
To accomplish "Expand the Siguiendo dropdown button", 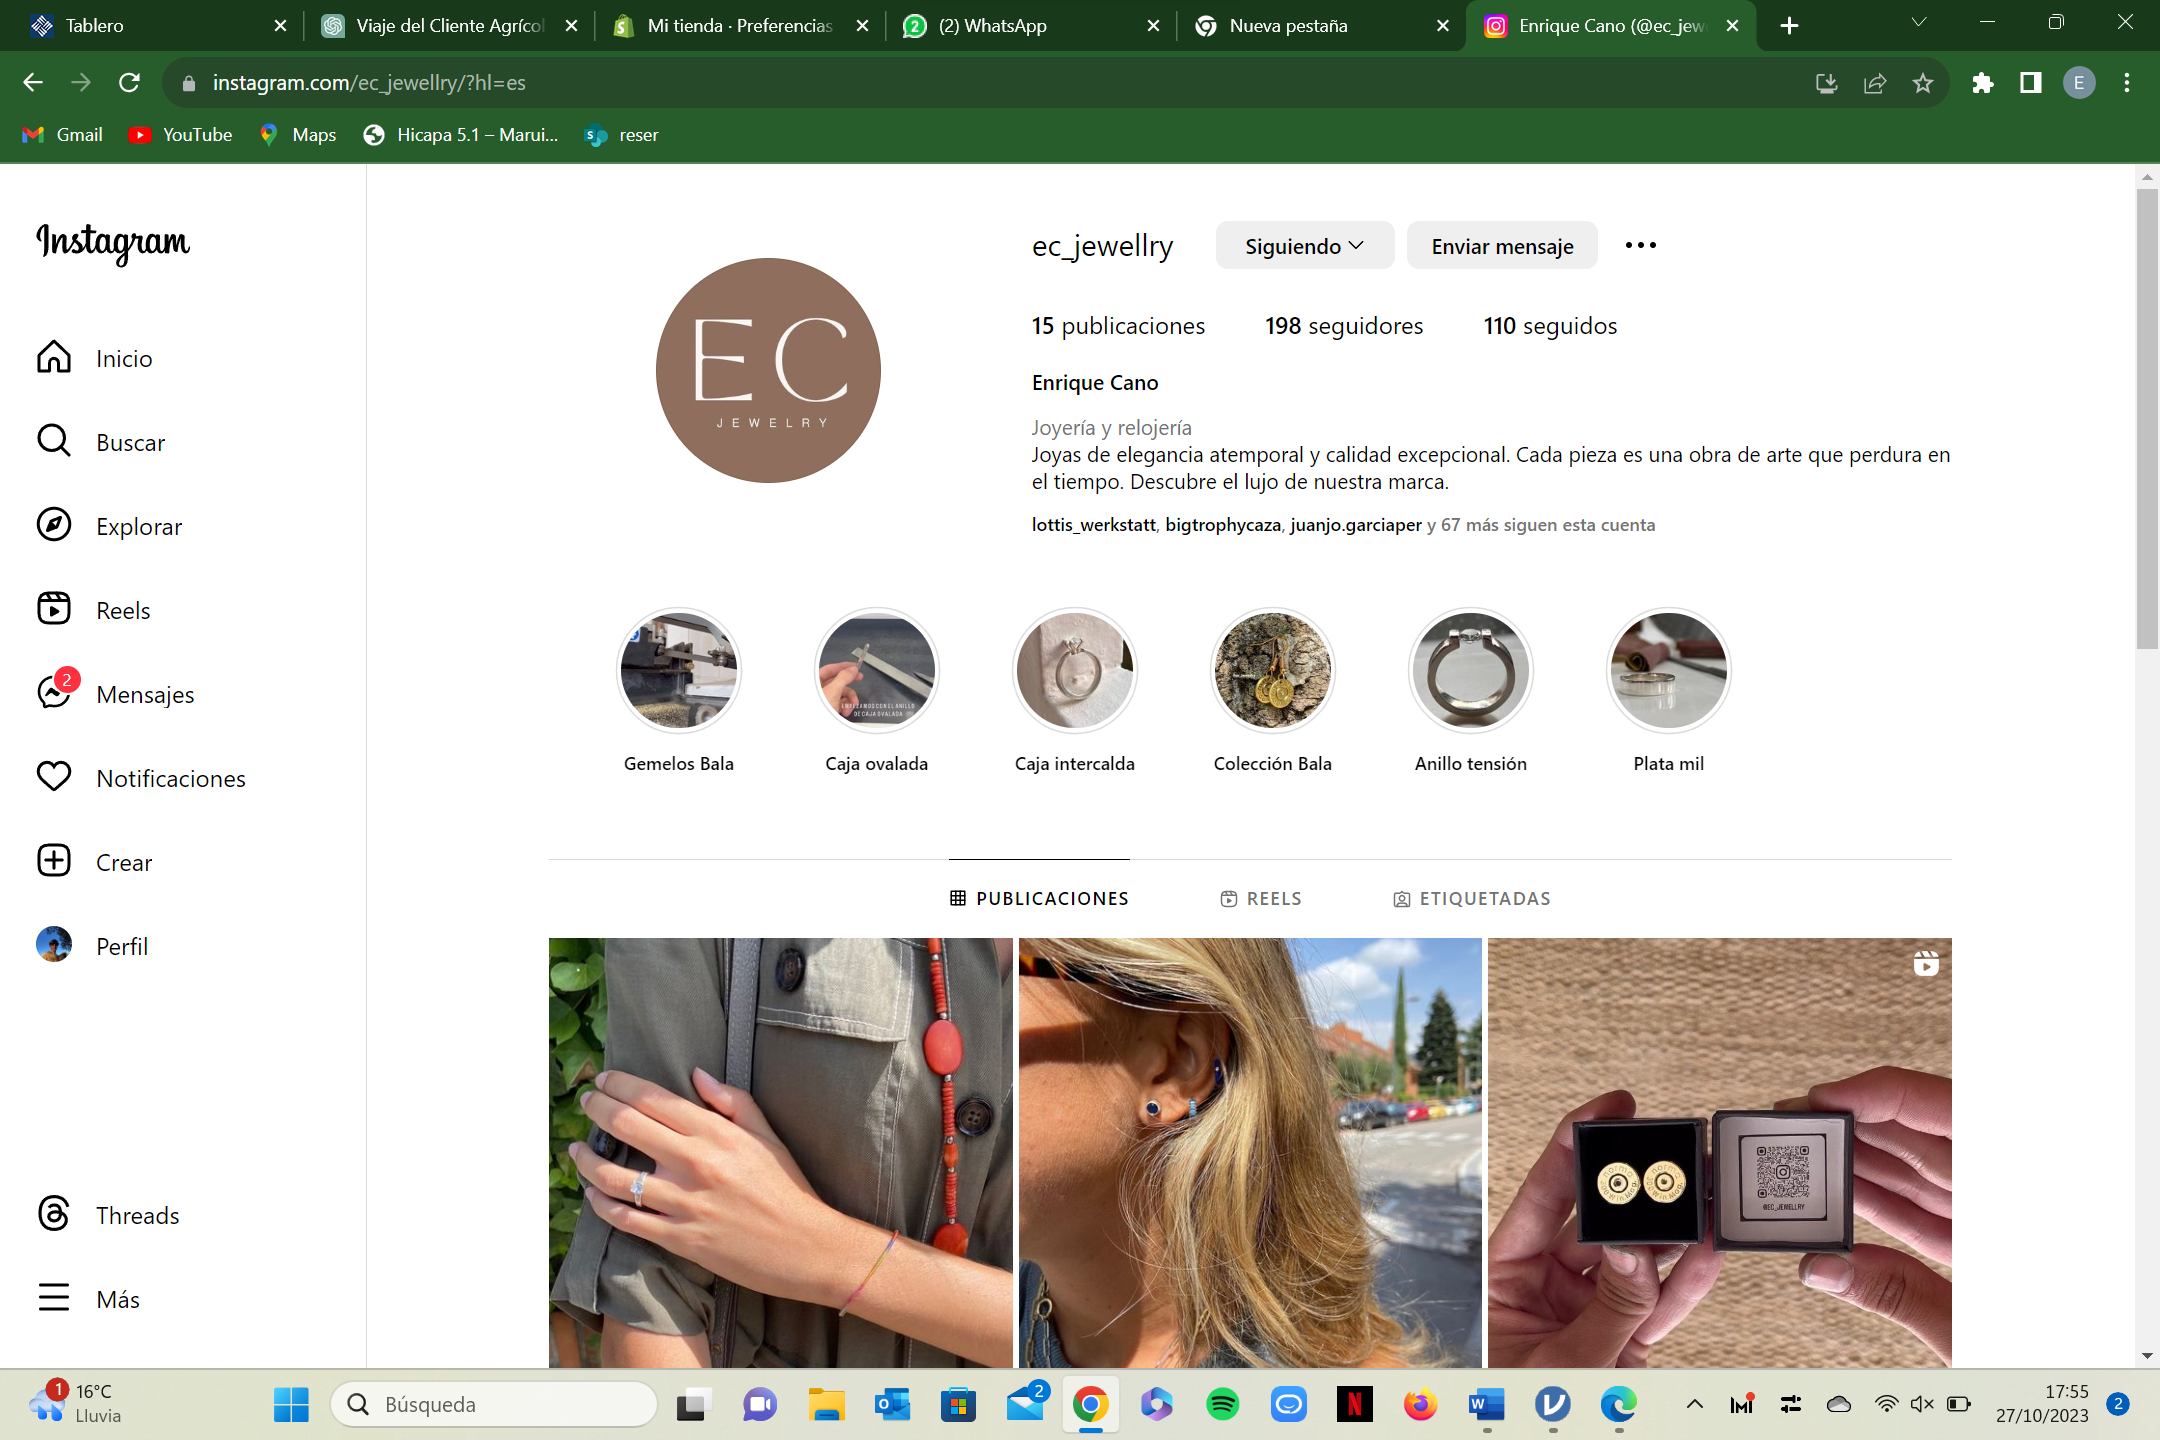I will 1304,246.
